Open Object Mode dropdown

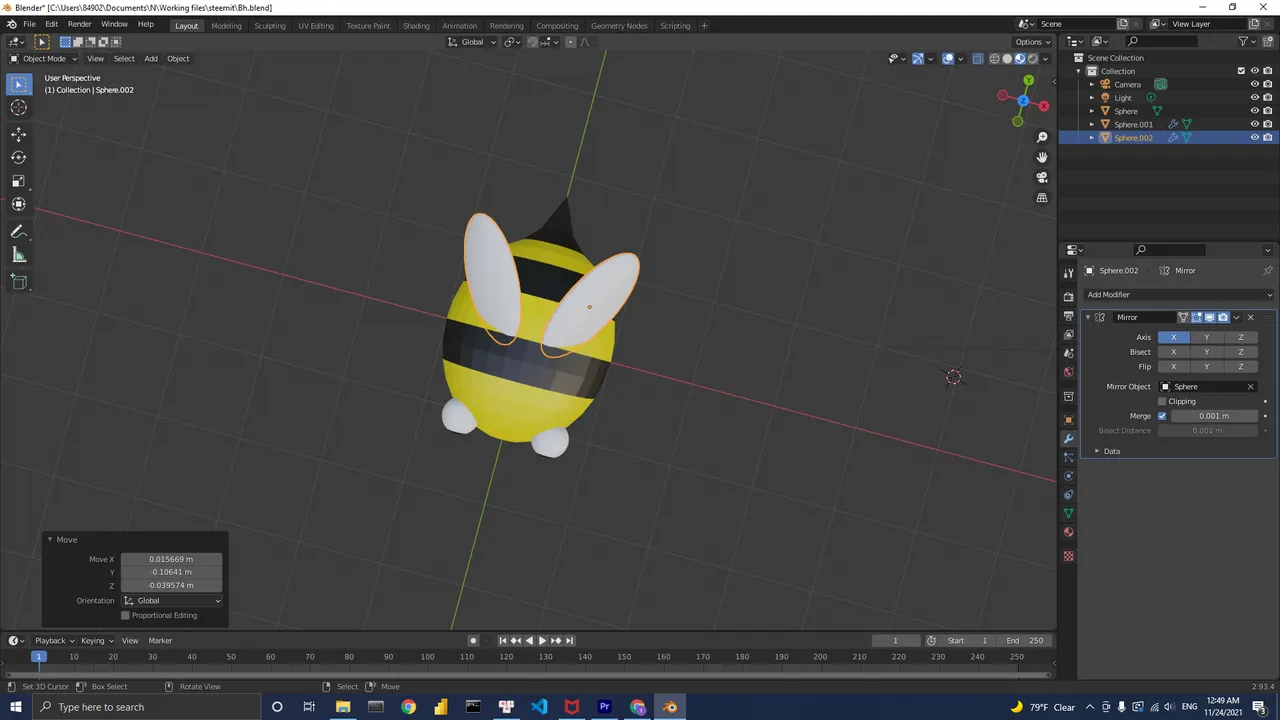click(42, 58)
